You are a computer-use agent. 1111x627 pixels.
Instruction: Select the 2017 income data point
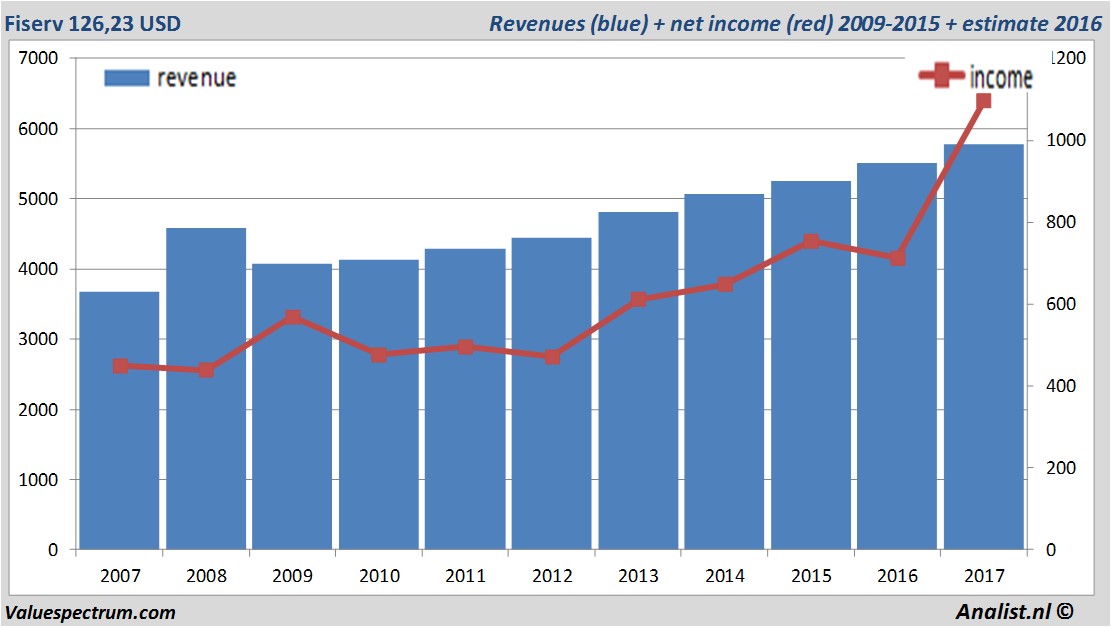click(983, 100)
